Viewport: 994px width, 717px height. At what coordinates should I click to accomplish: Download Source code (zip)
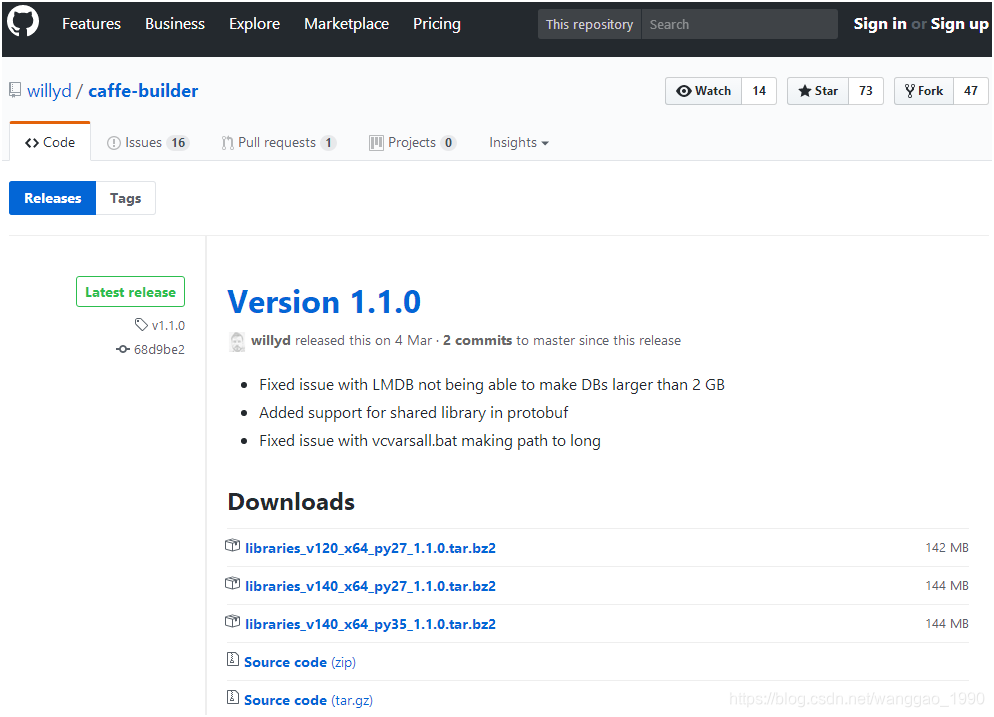[300, 662]
